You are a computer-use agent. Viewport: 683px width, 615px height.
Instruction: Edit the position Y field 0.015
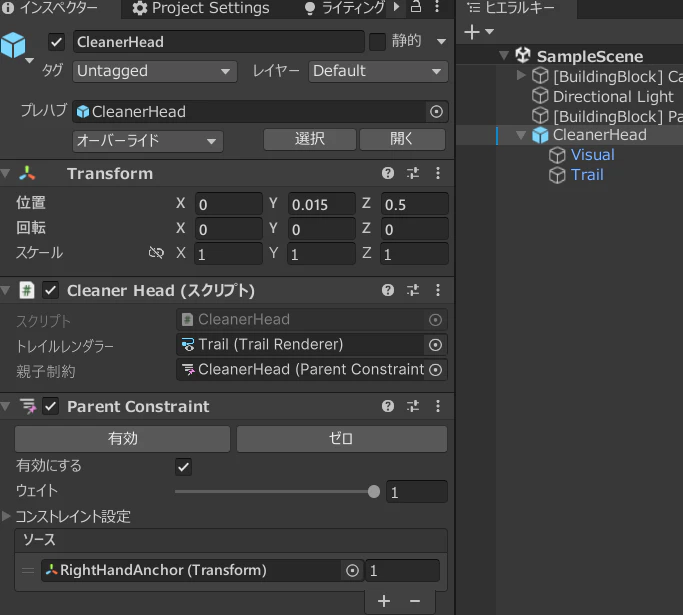[321, 204]
